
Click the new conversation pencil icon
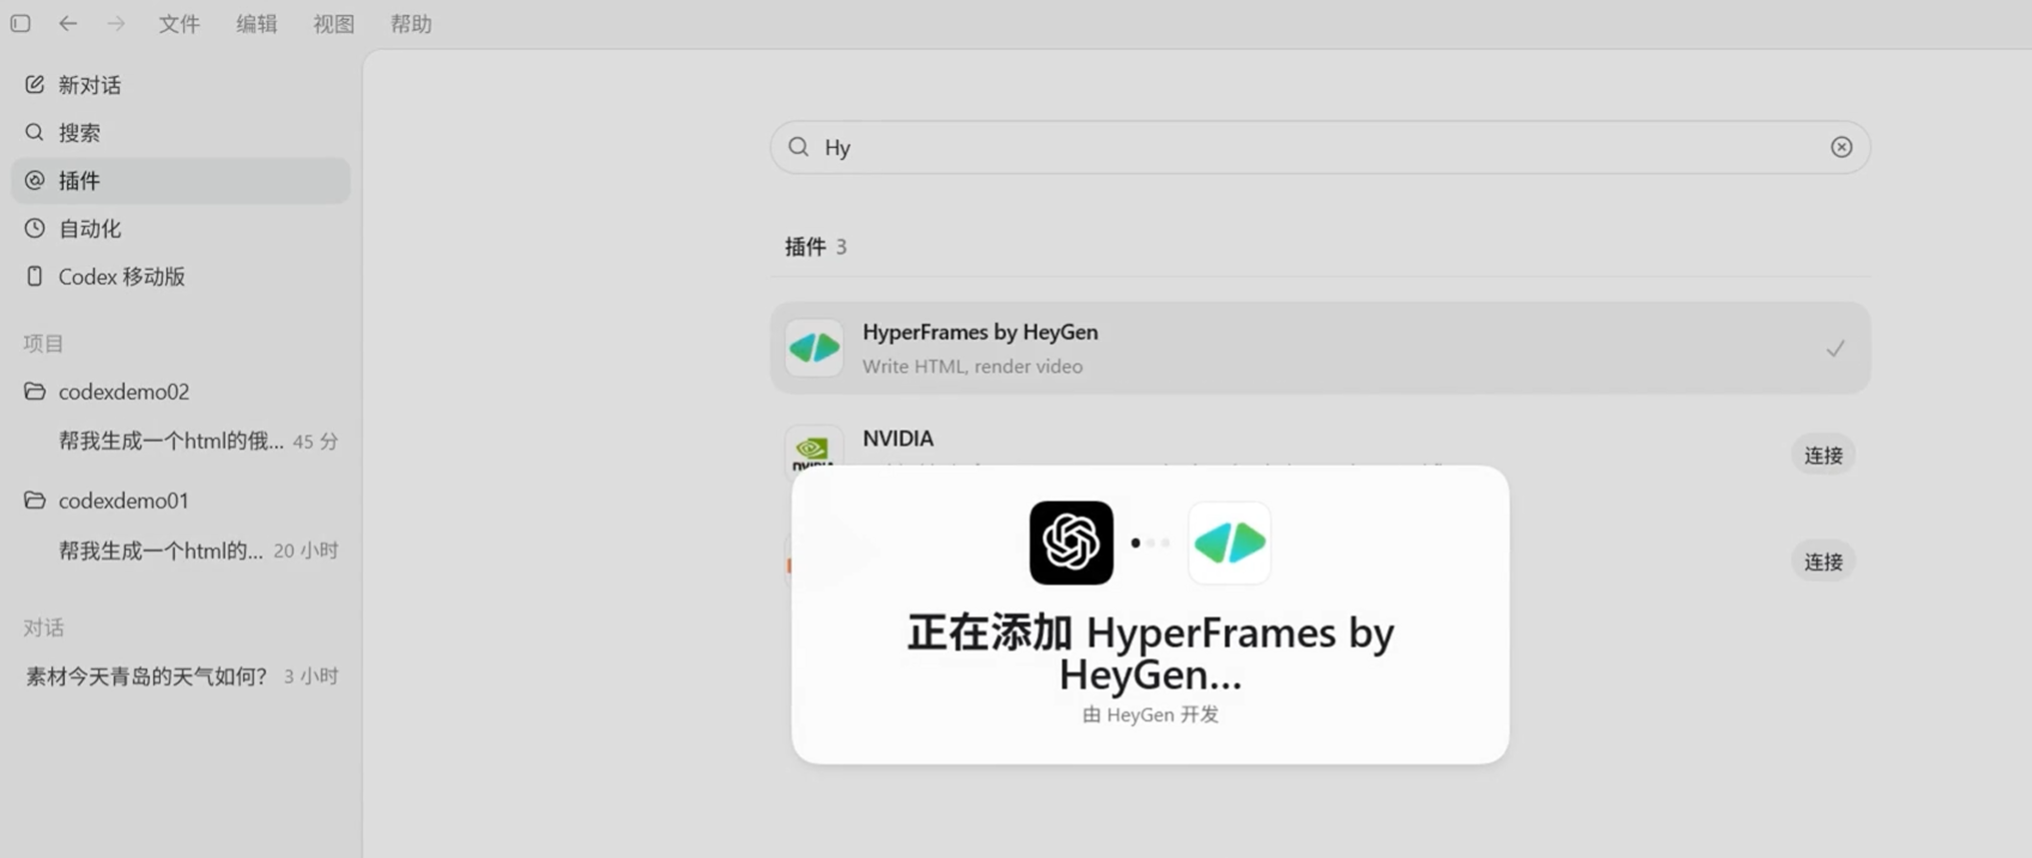[35, 84]
